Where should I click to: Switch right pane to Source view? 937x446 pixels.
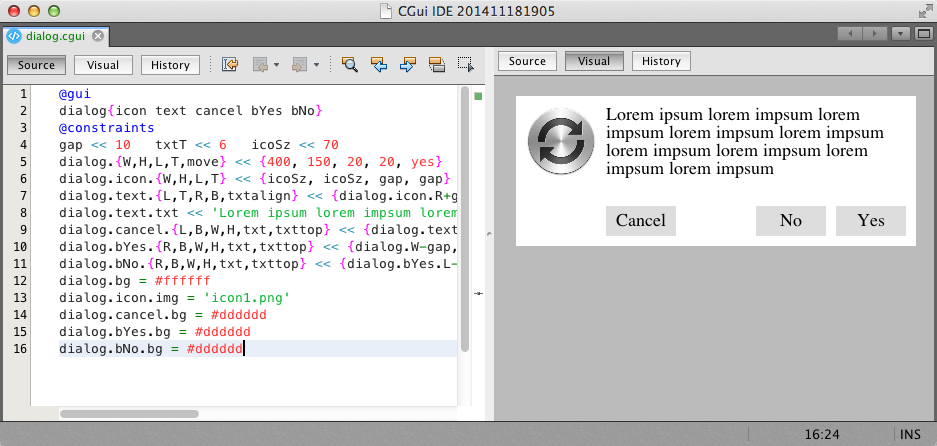[x=527, y=61]
